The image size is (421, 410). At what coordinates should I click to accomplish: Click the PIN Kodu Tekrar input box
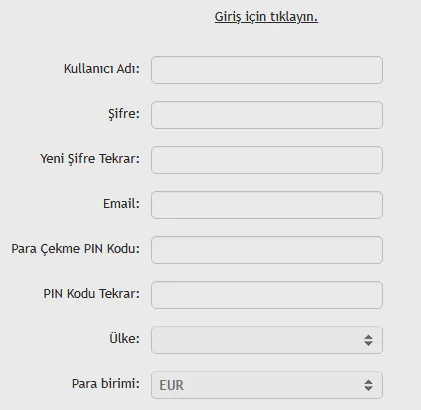(267, 295)
